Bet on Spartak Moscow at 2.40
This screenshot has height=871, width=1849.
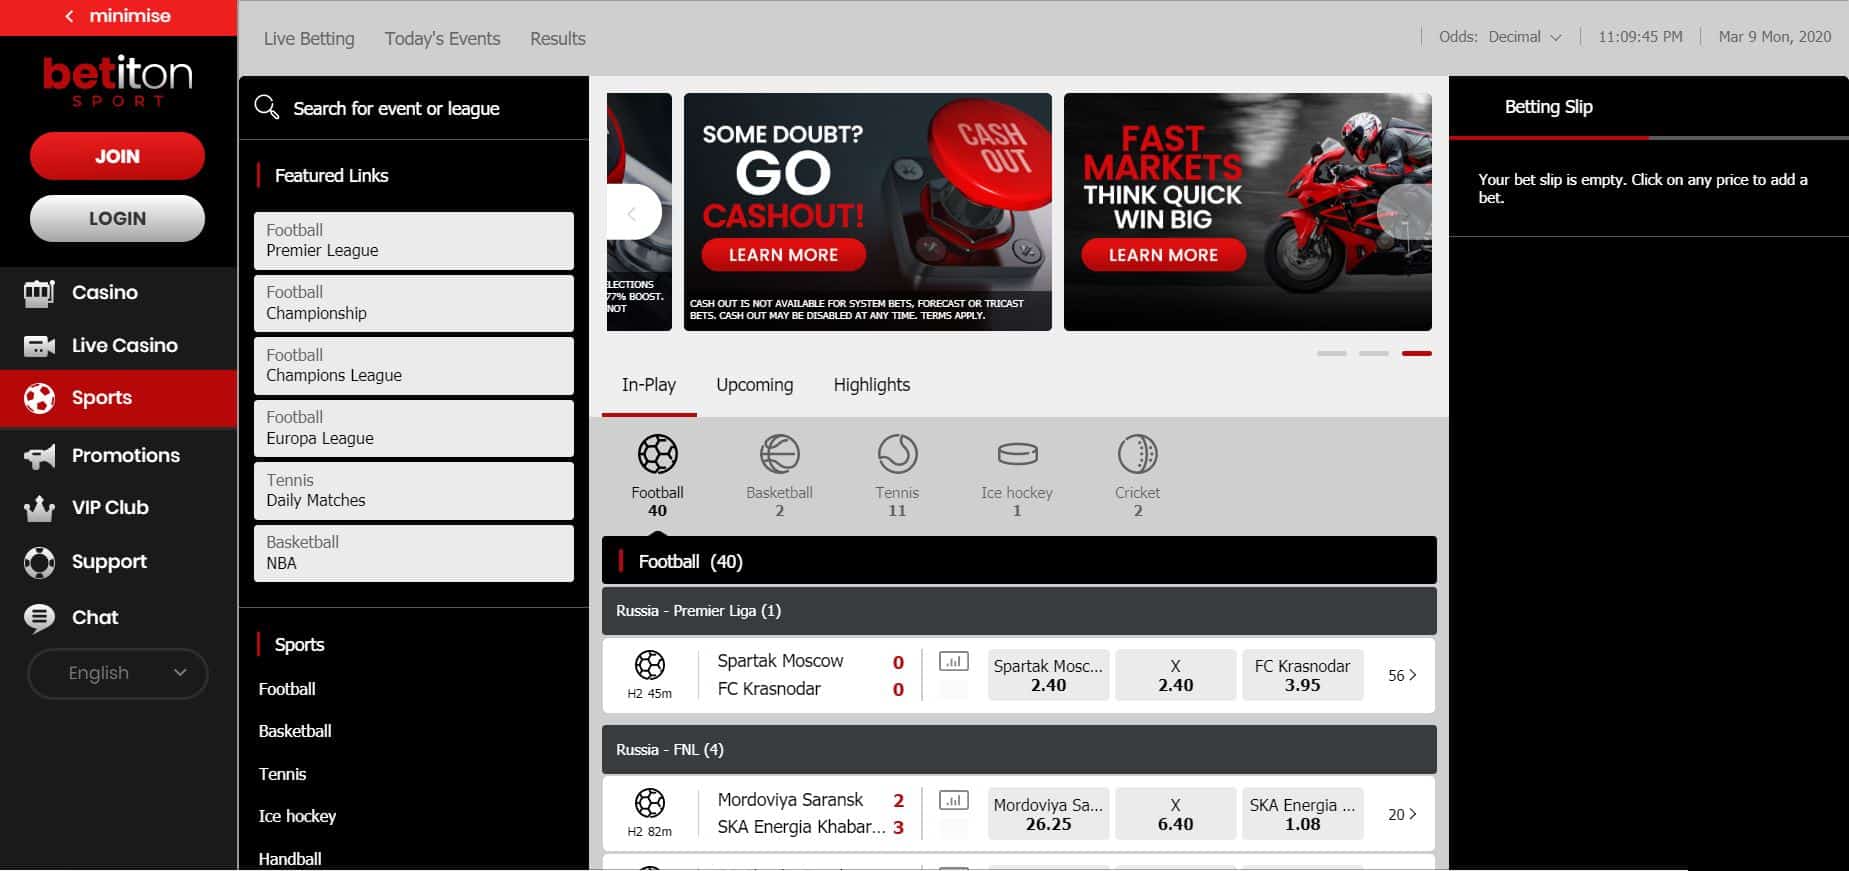[1048, 675]
